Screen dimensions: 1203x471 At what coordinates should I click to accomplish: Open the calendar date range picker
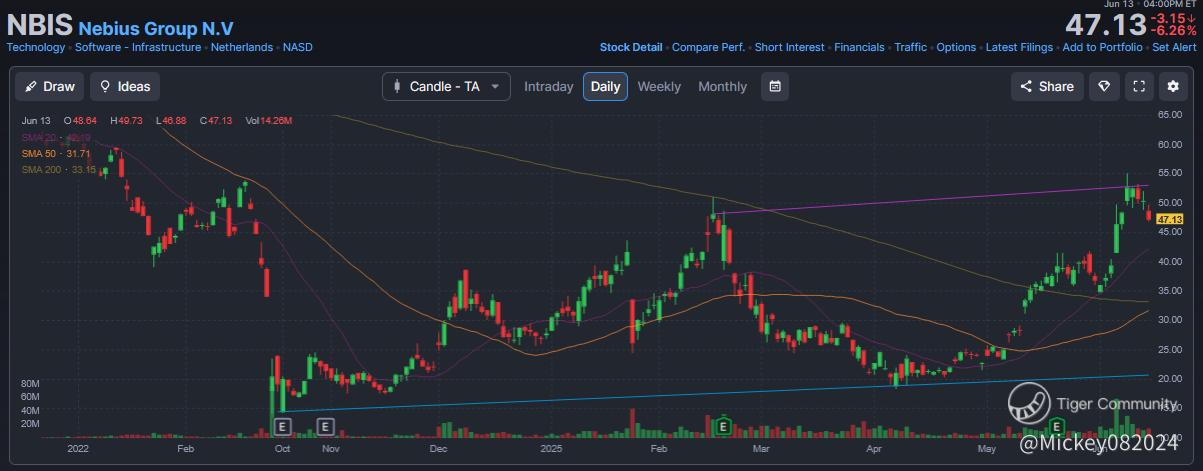point(775,86)
